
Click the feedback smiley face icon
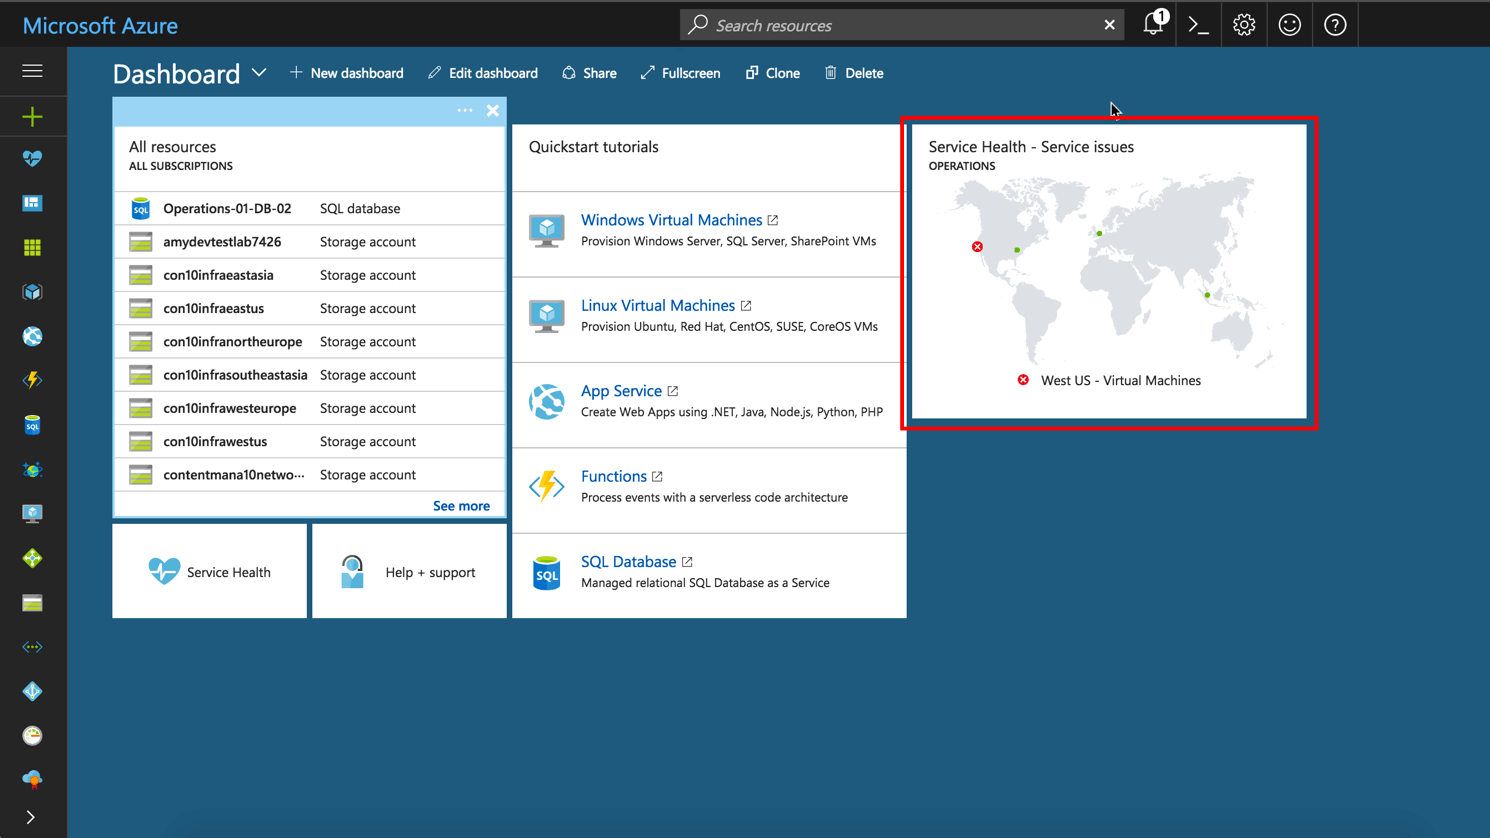click(x=1289, y=25)
